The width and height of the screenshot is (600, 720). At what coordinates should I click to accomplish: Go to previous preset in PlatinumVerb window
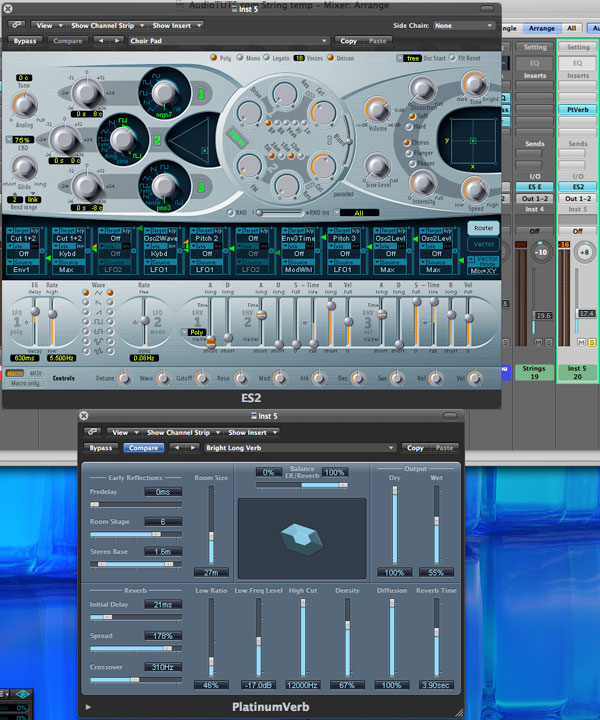(177, 448)
